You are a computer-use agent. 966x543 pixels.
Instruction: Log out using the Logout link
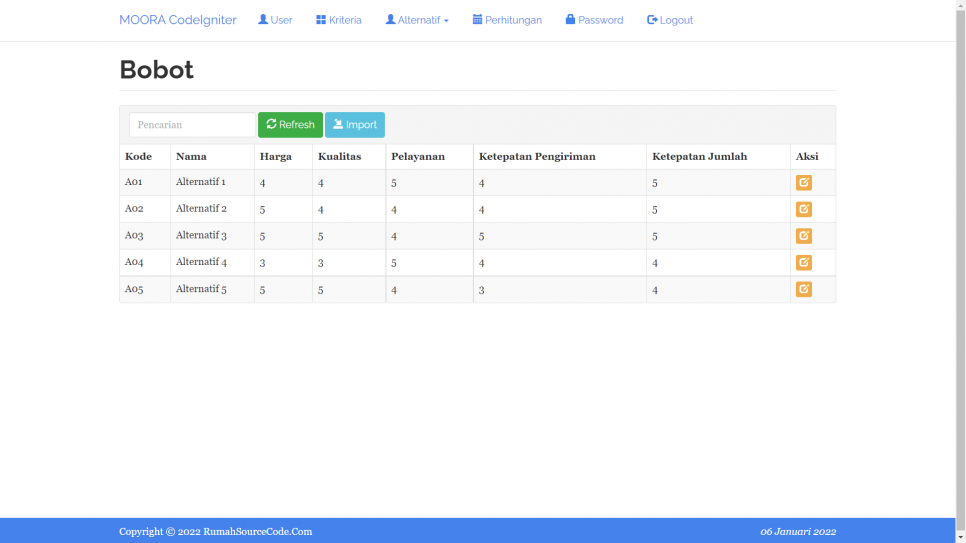pyautogui.click(x=670, y=20)
